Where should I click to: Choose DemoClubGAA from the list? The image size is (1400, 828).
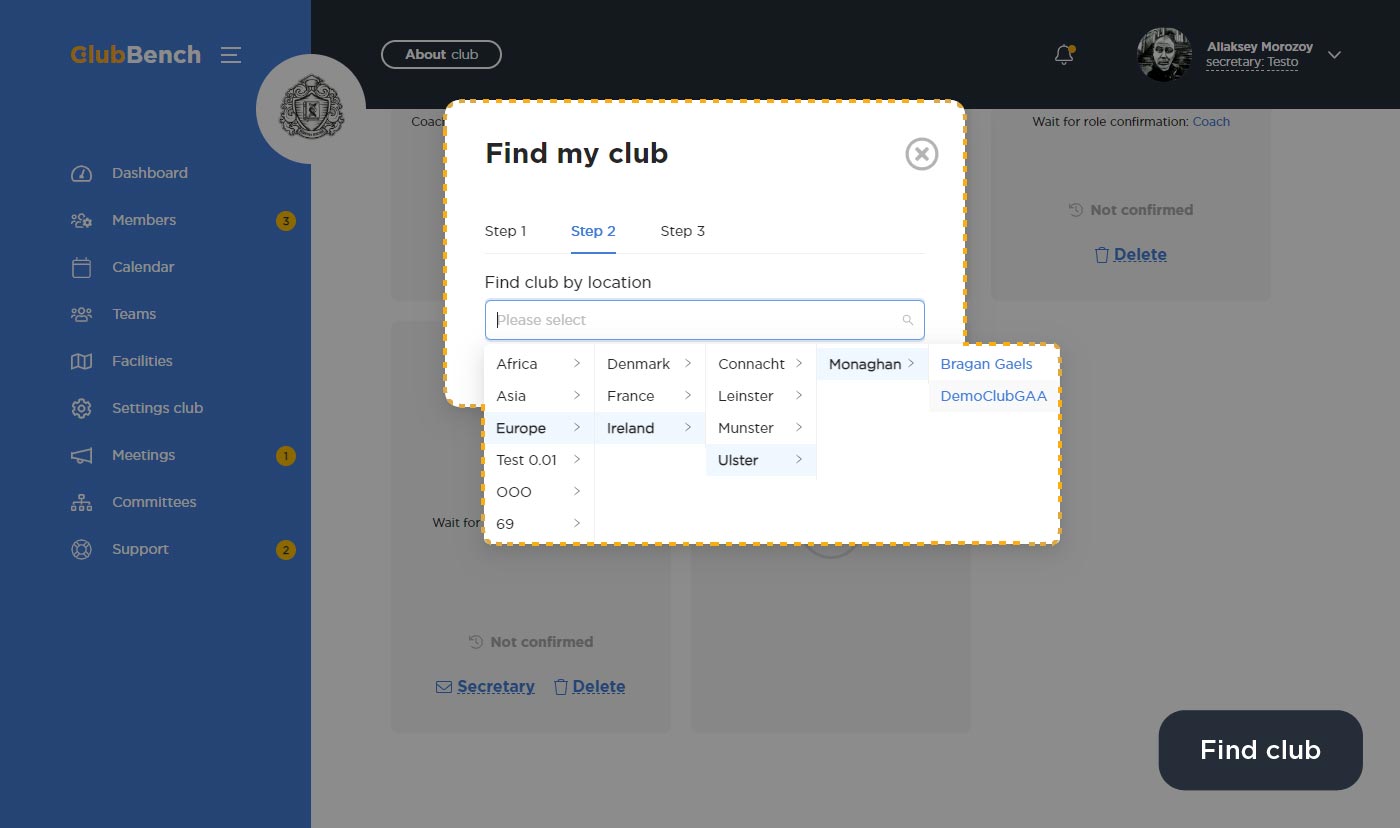click(993, 396)
